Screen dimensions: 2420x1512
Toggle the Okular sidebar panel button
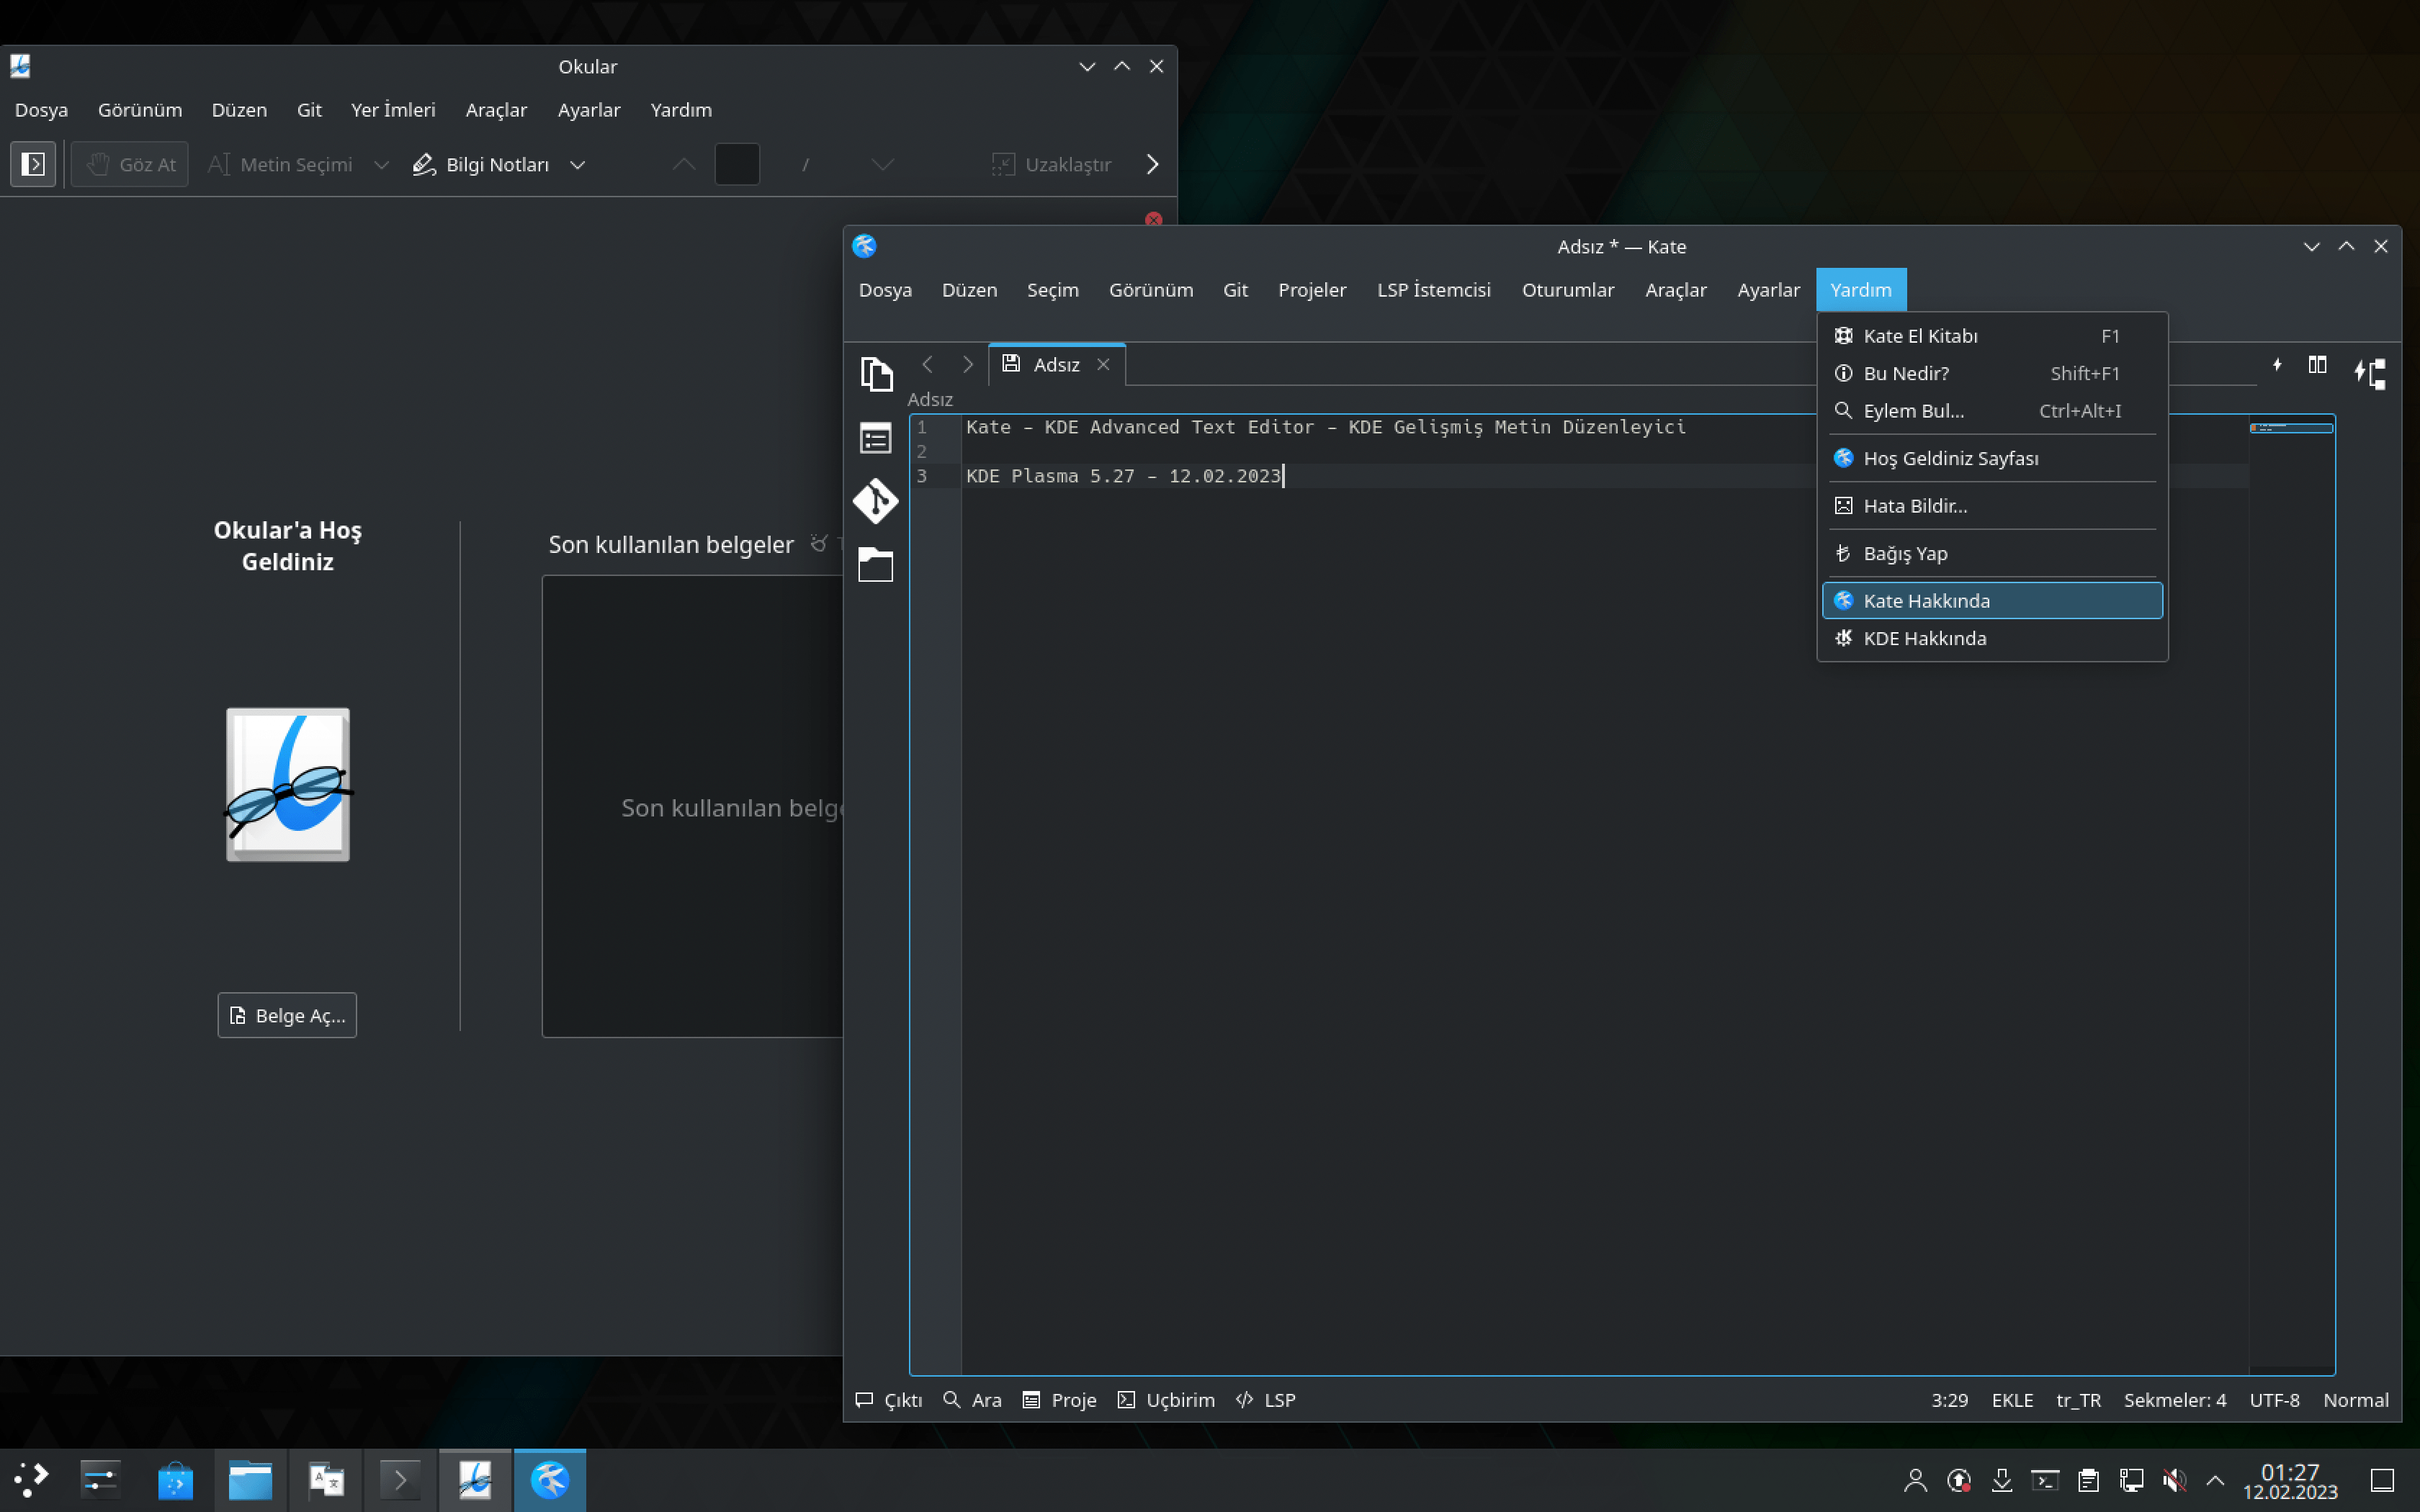[x=33, y=164]
